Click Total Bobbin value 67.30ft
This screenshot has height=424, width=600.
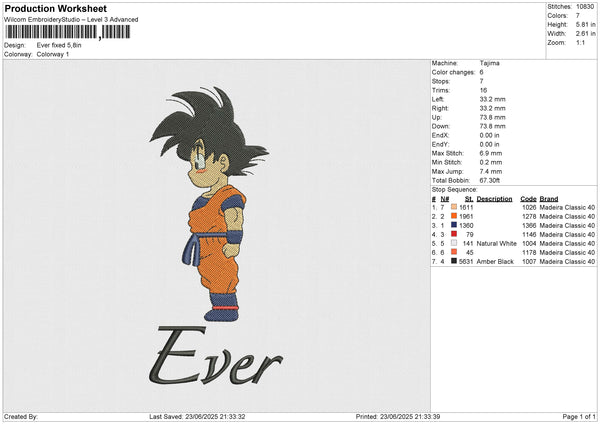489,180
